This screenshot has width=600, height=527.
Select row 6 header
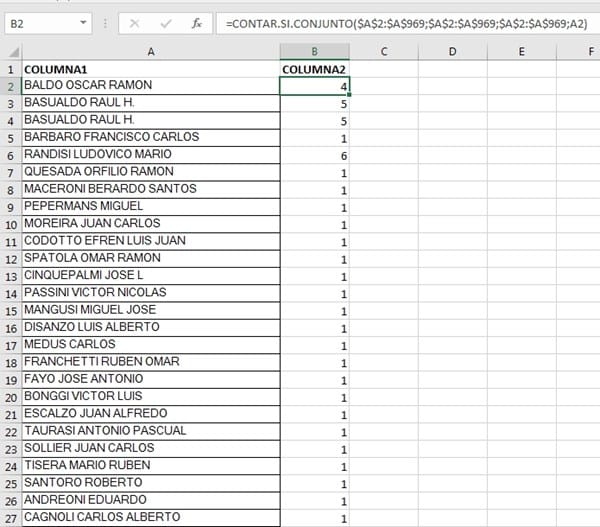click(11, 155)
